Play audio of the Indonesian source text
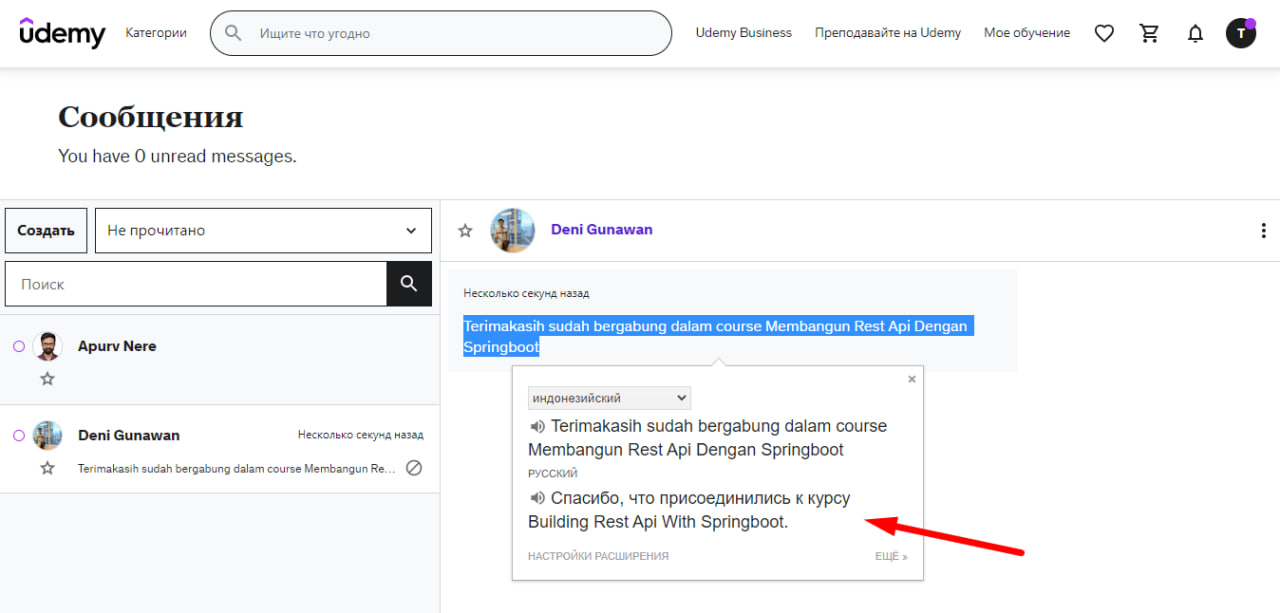The width and height of the screenshot is (1280, 613). (x=537, y=426)
